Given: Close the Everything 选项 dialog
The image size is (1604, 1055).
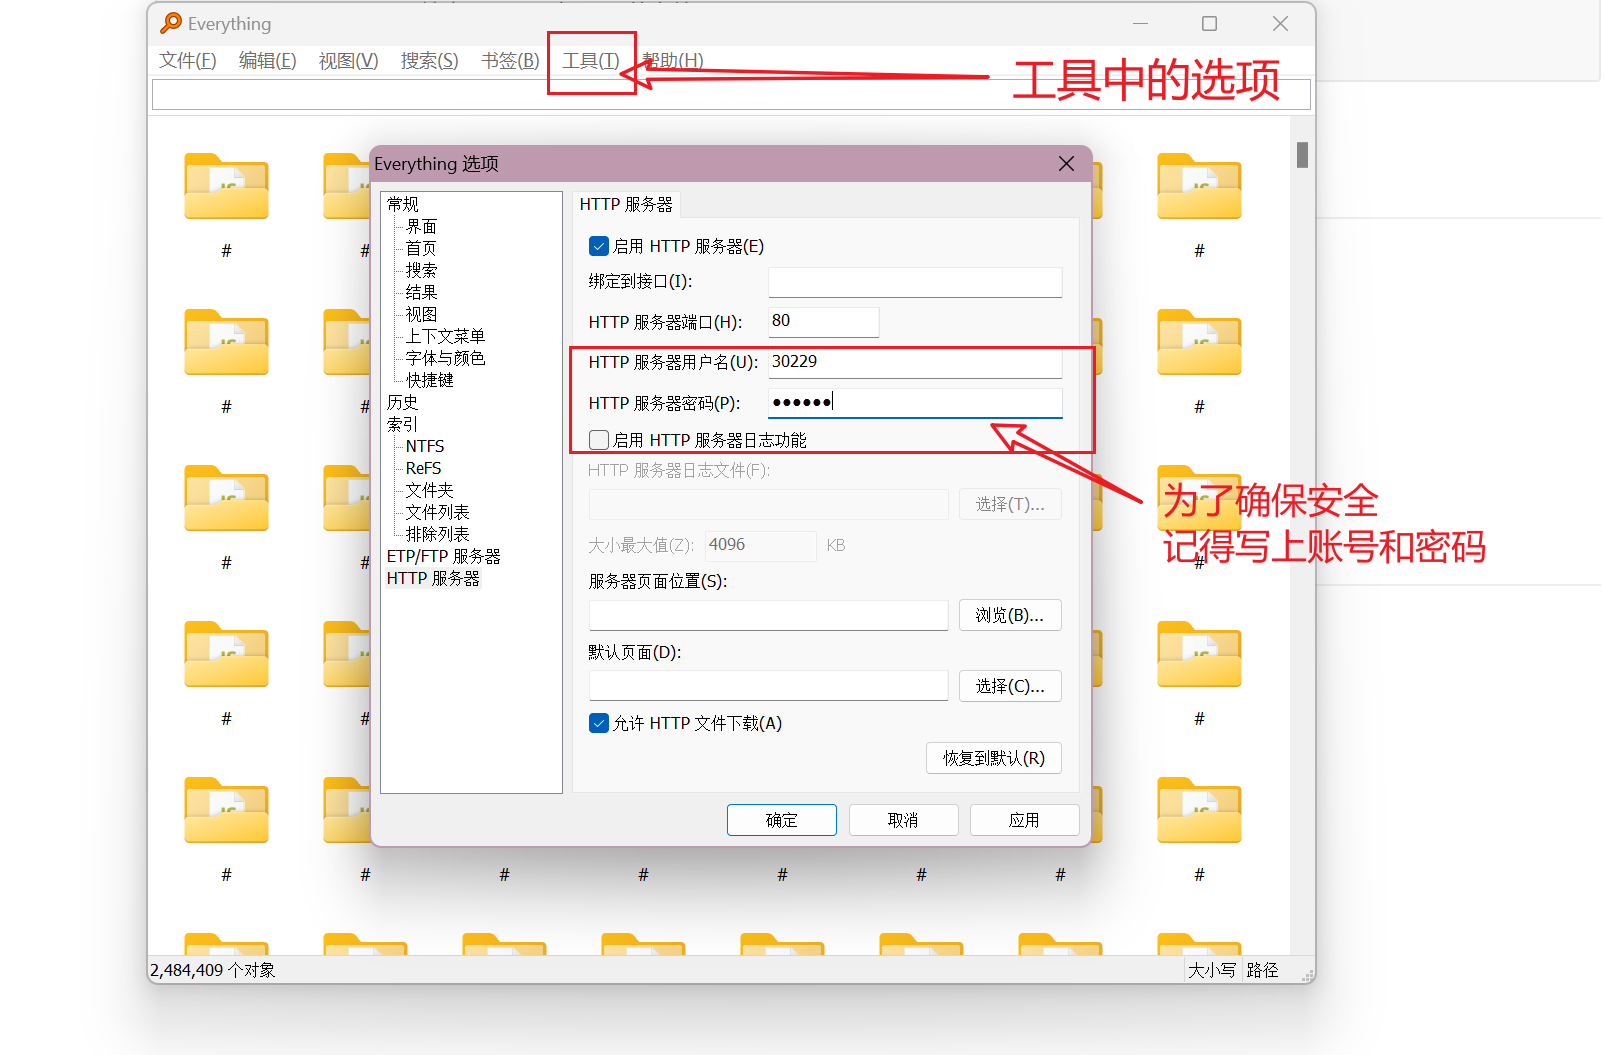Looking at the screenshot, I should point(1066,164).
